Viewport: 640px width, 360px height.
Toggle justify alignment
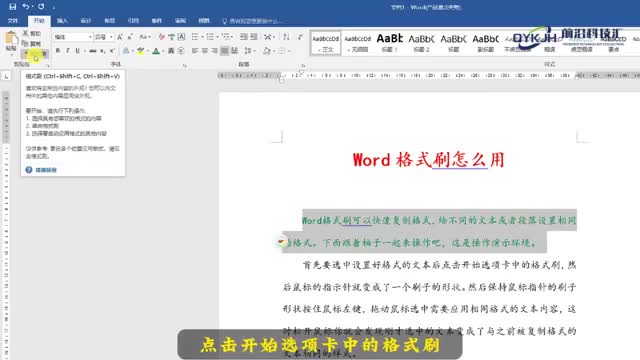224,51
